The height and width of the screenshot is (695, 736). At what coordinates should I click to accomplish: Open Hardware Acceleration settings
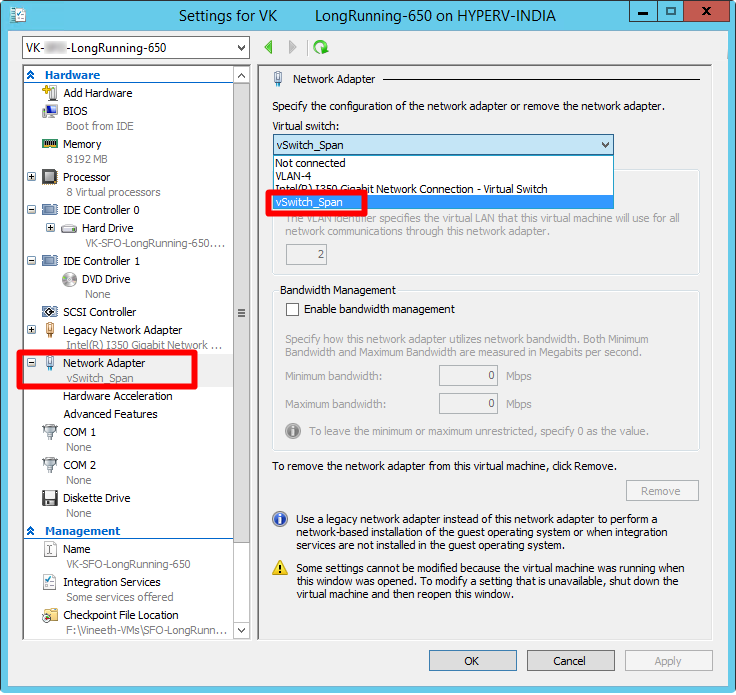pos(117,396)
